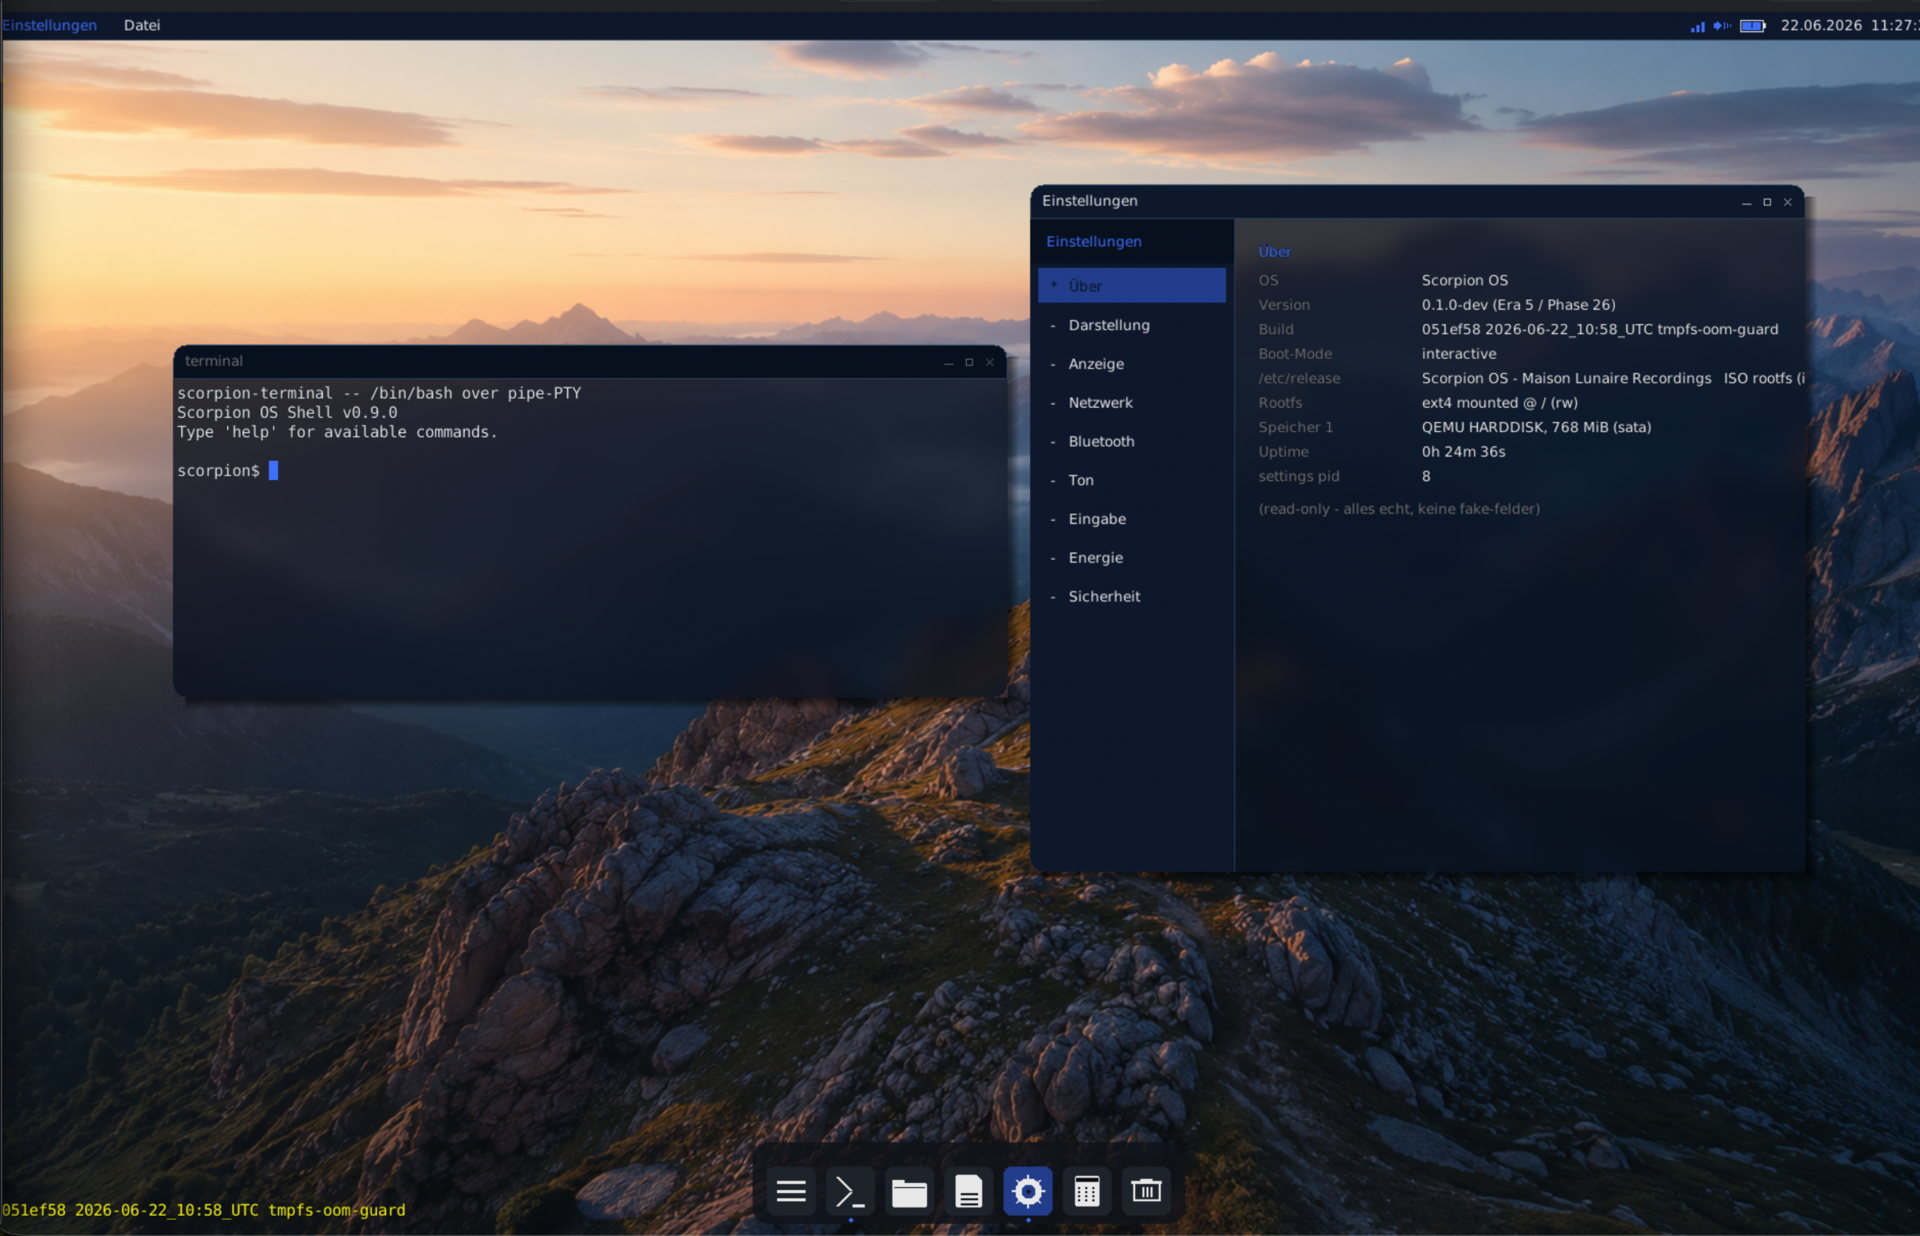Open the Datei menu in top bar
1920x1236 pixels.
pos(142,25)
